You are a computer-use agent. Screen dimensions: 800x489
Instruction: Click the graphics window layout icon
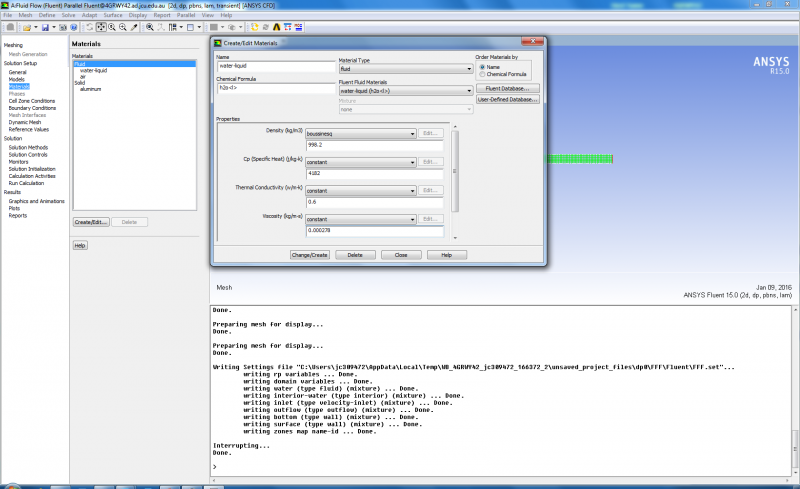[190, 27]
